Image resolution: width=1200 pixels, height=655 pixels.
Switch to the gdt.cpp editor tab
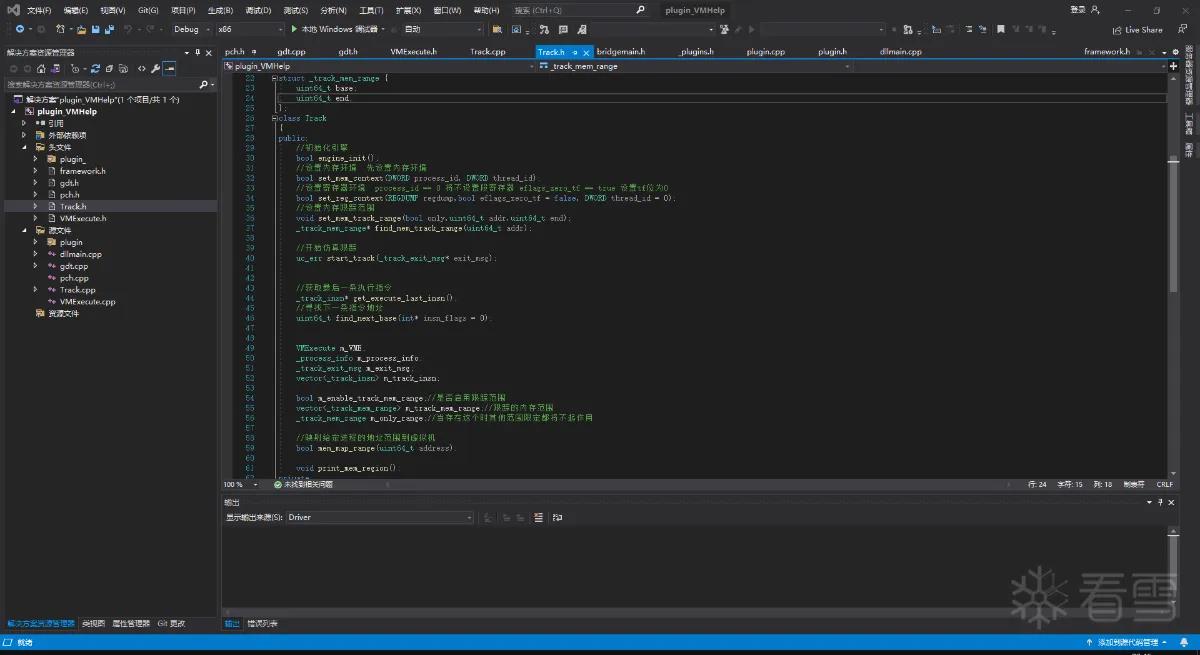coord(291,51)
